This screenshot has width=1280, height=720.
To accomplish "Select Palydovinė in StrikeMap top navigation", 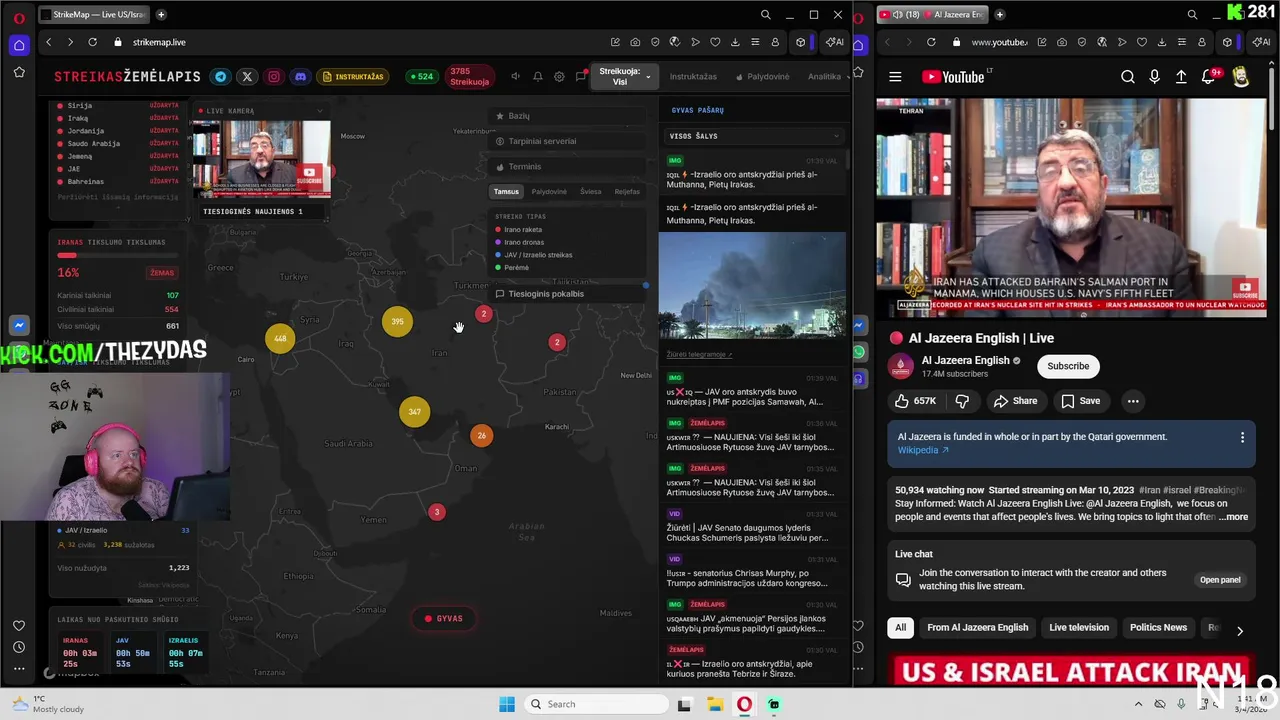I will coord(763,77).
